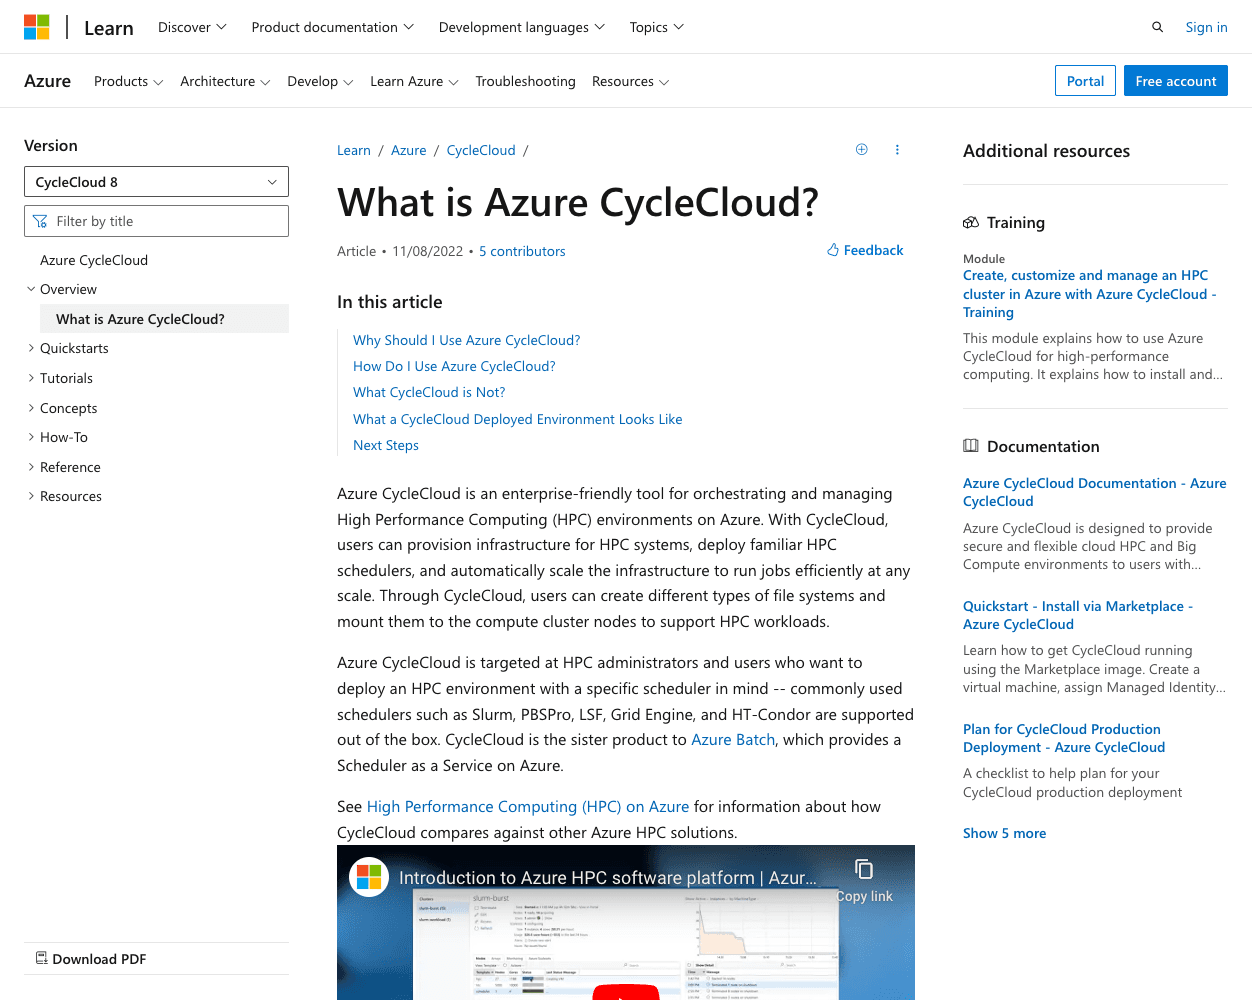Focus the Filter by title field
This screenshot has width=1252, height=1000.
(156, 221)
